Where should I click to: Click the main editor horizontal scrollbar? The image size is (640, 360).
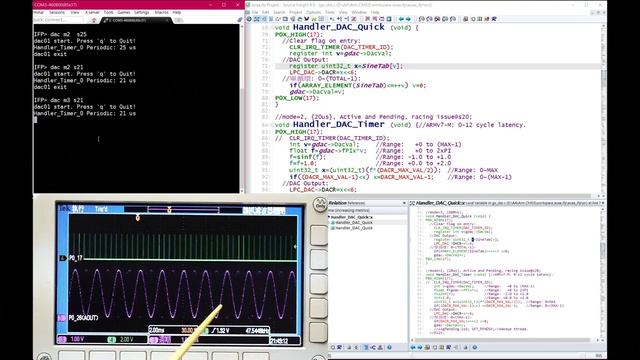424,196
